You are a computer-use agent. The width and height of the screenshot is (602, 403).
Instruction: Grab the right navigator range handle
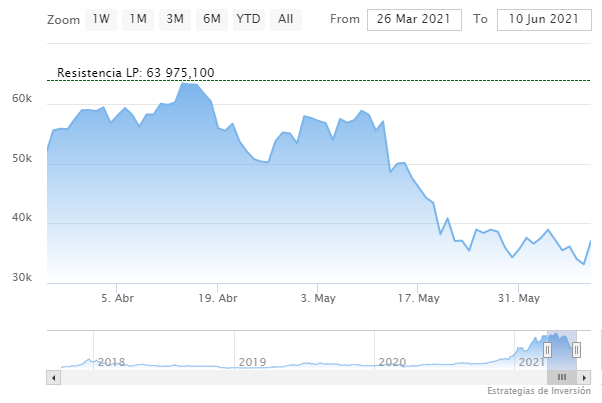pyautogui.click(x=576, y=349)
